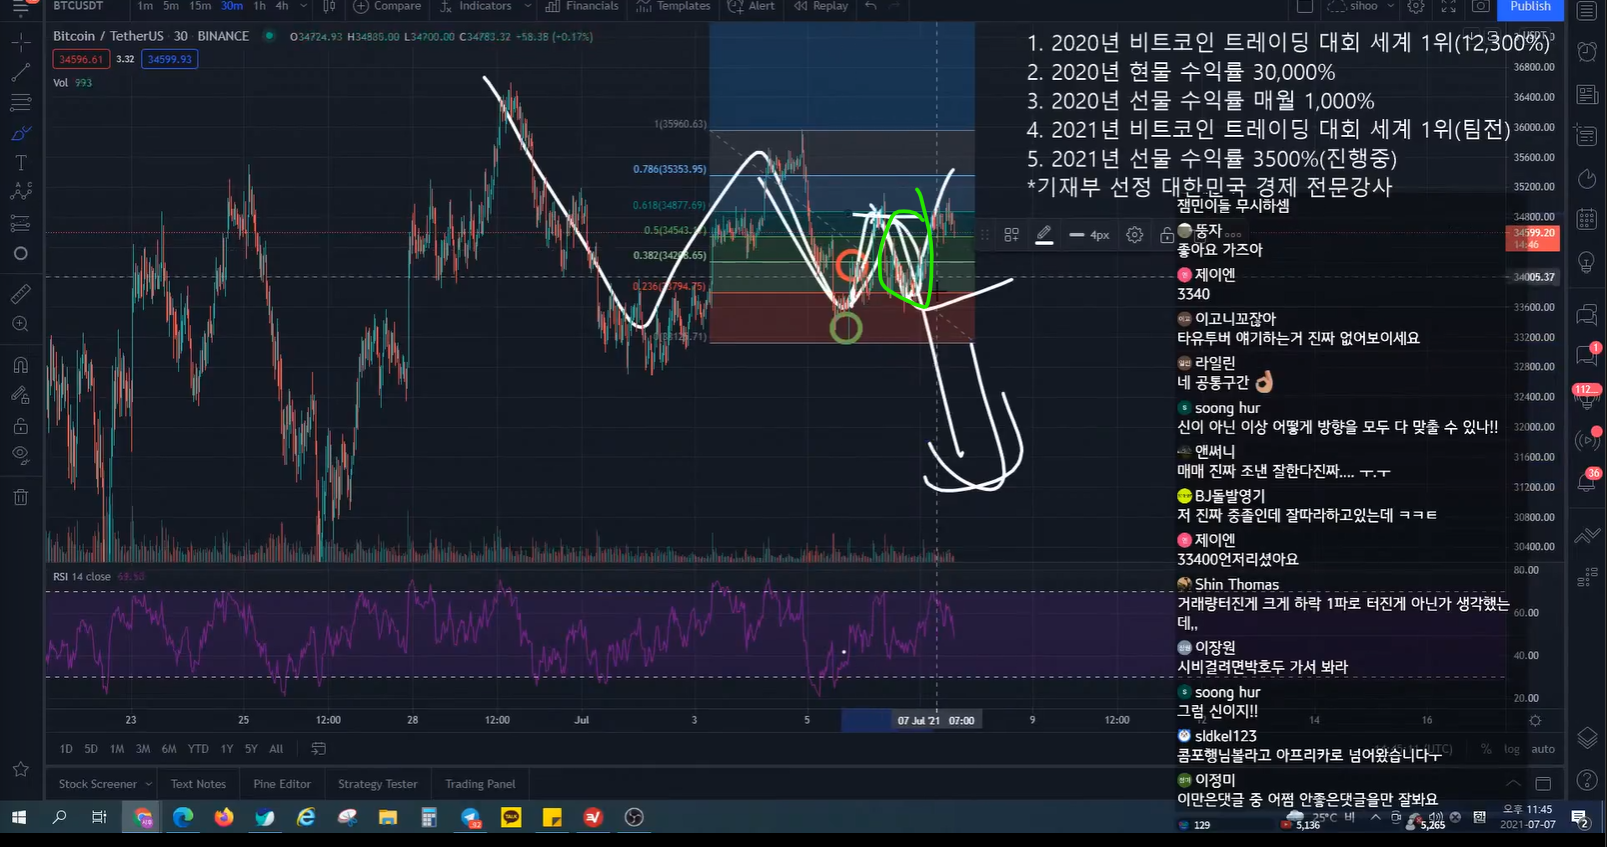This screenshot has width=1607, height=847.
Task: Toggle stay-in-drawing-mode pencil lock
Action: (20, 395)
